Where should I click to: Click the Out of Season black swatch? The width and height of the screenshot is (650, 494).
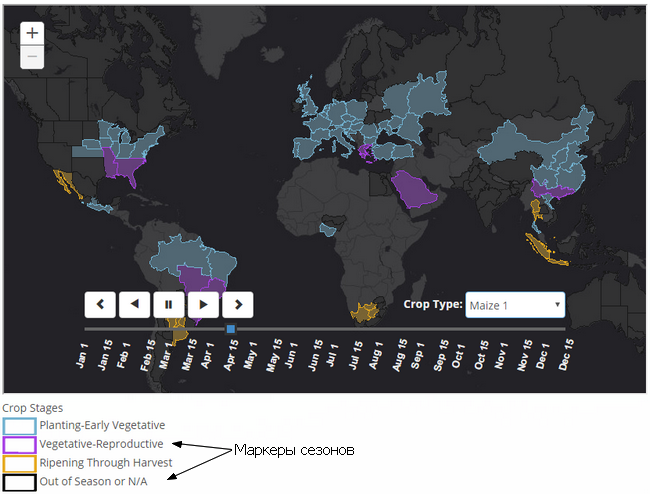pyautogui.click(x=19, y=483)
